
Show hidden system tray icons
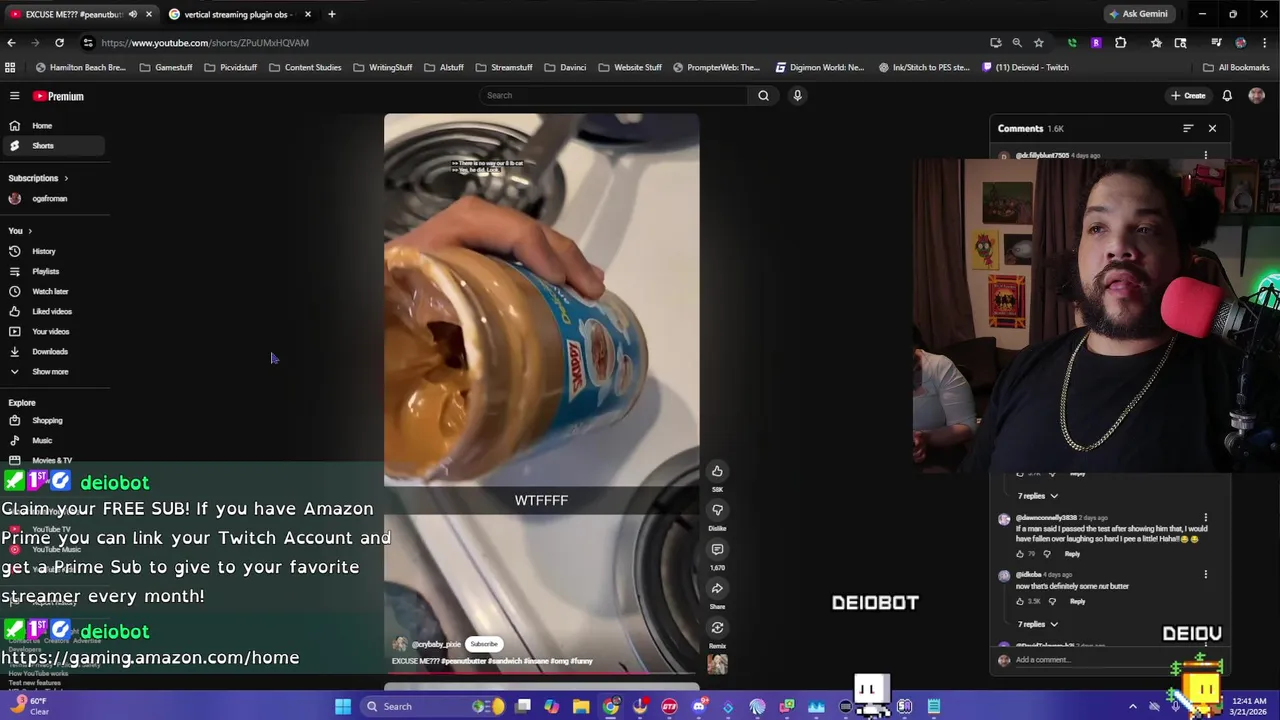(1132, 706)
